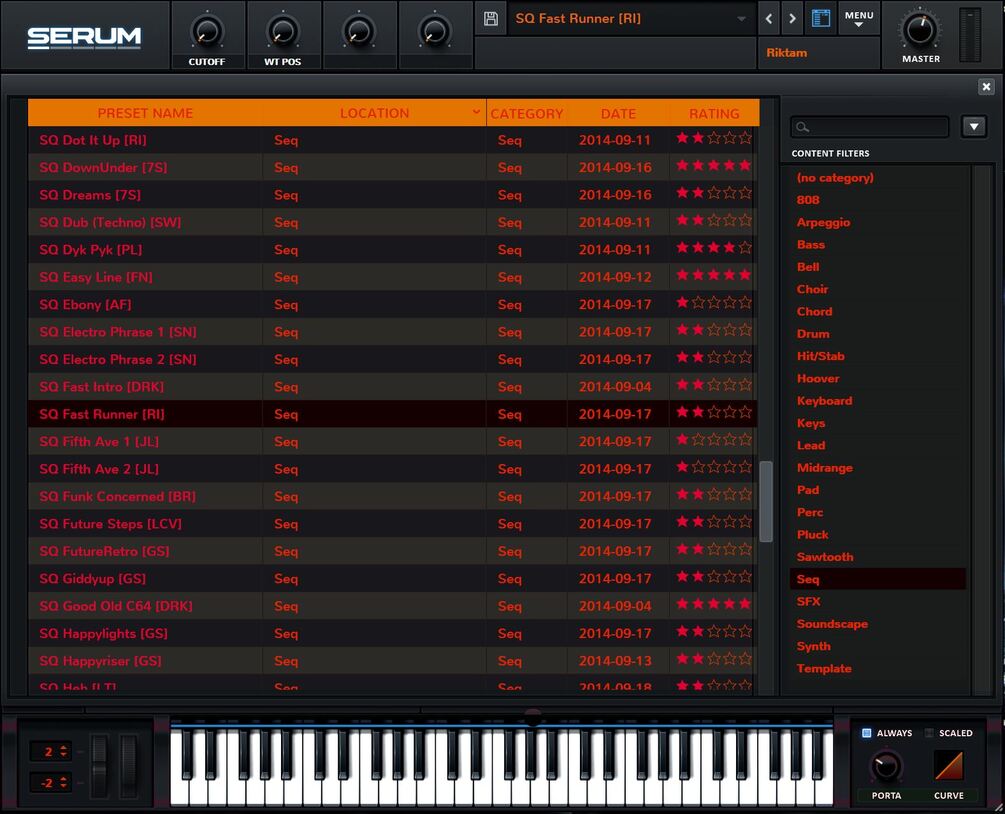Go to previous preset with left arrow
The image size is (1005, 814).
(768, 19)
